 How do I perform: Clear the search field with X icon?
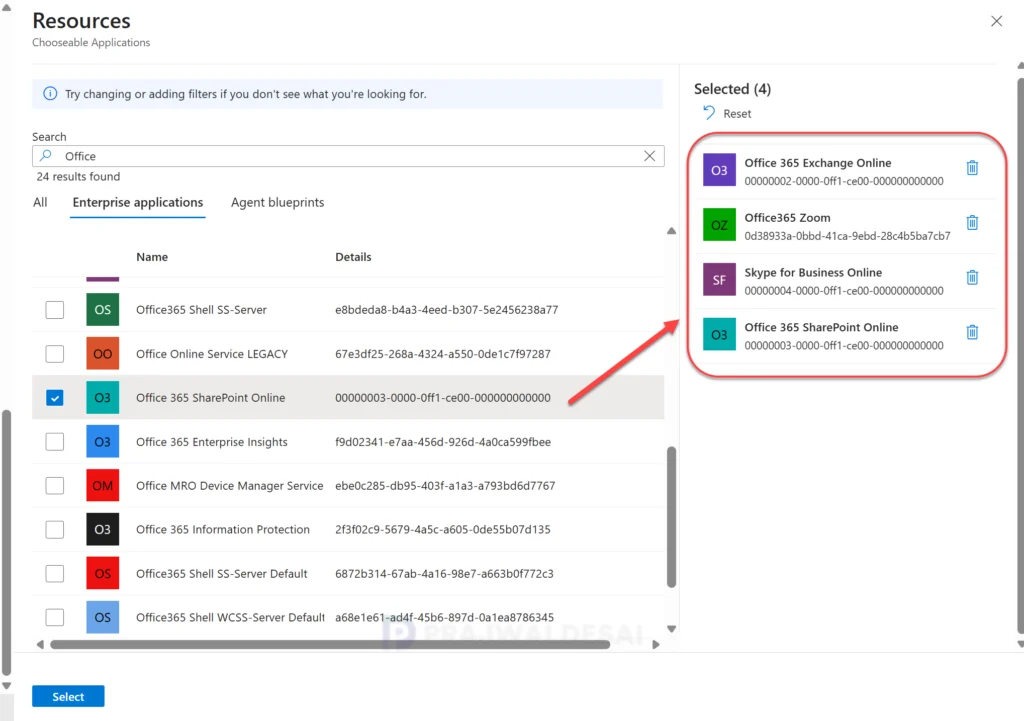649,156
